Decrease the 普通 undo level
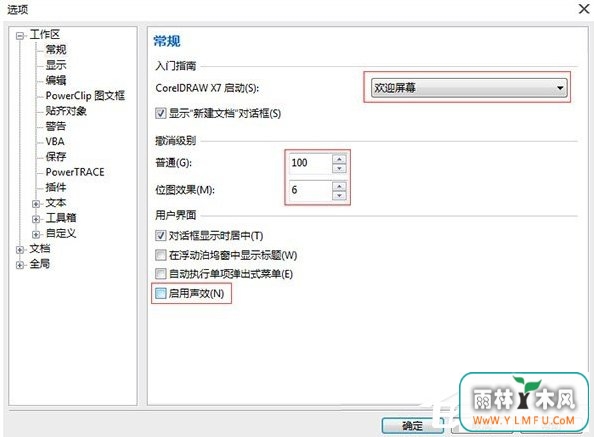The height and width of the screenshot is (437, 594). [339, 168]
